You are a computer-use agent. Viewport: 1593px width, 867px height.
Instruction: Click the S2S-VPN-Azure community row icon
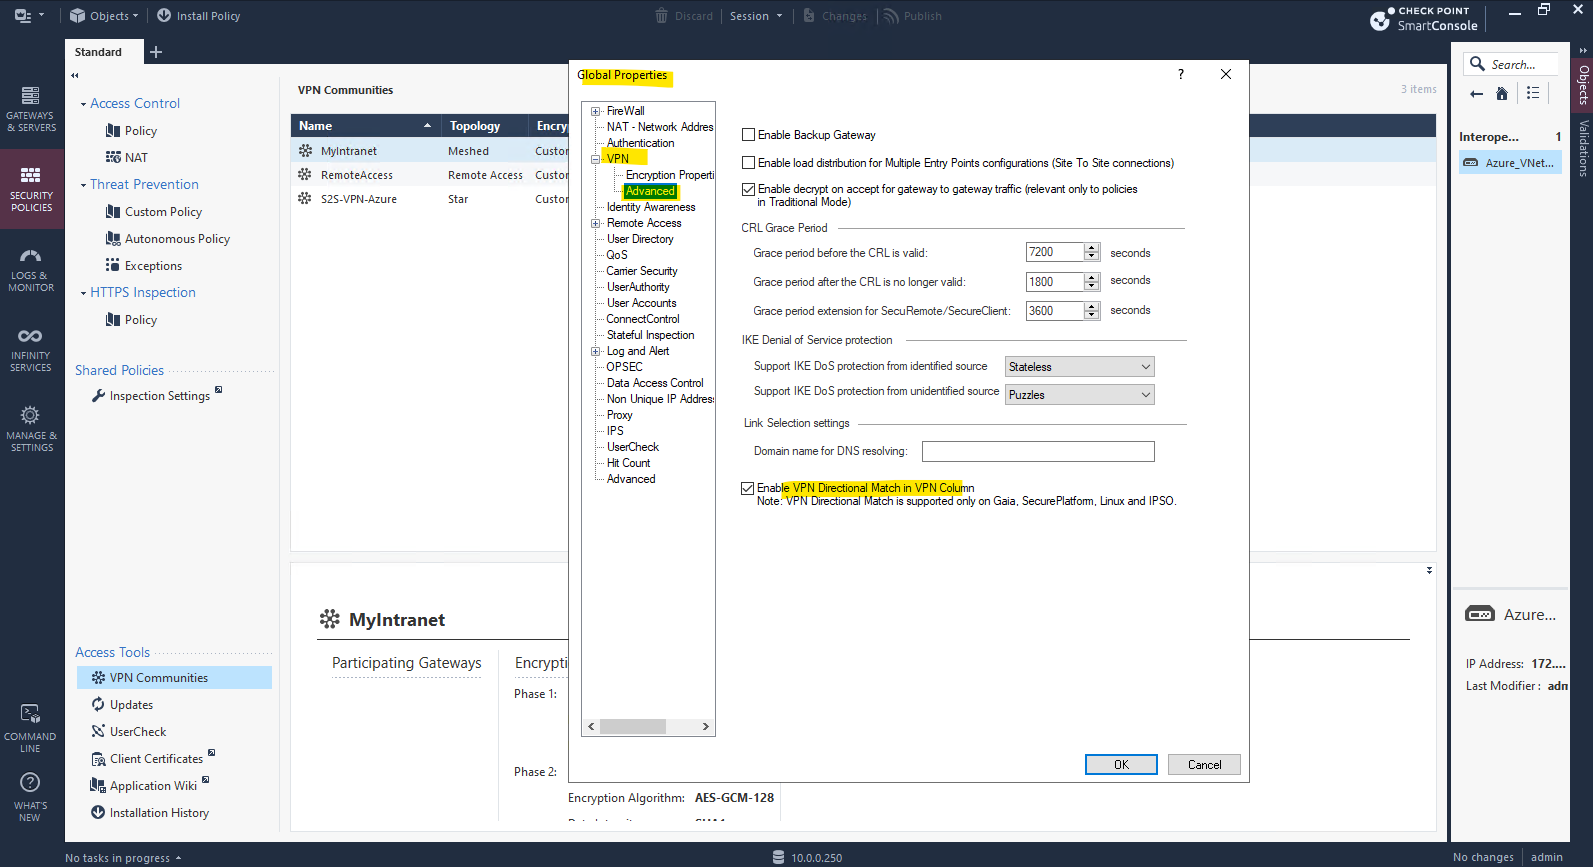(x=305, y=199)
